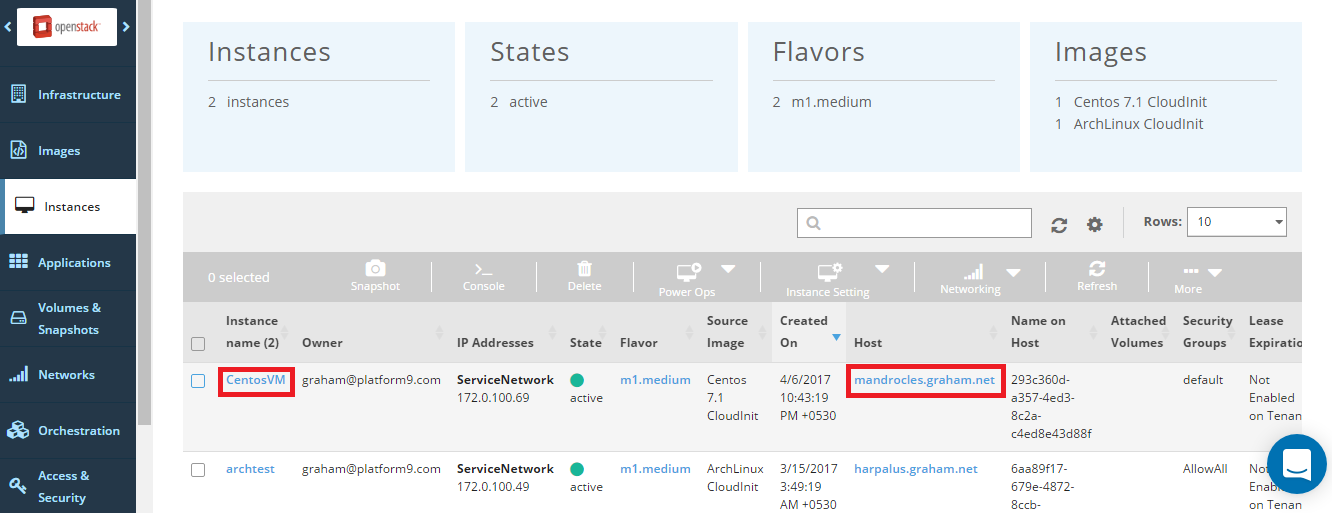Viewport: 1332px width, 513px height.
Task: Open Volumes & Snapshots section
Action: 68,319
